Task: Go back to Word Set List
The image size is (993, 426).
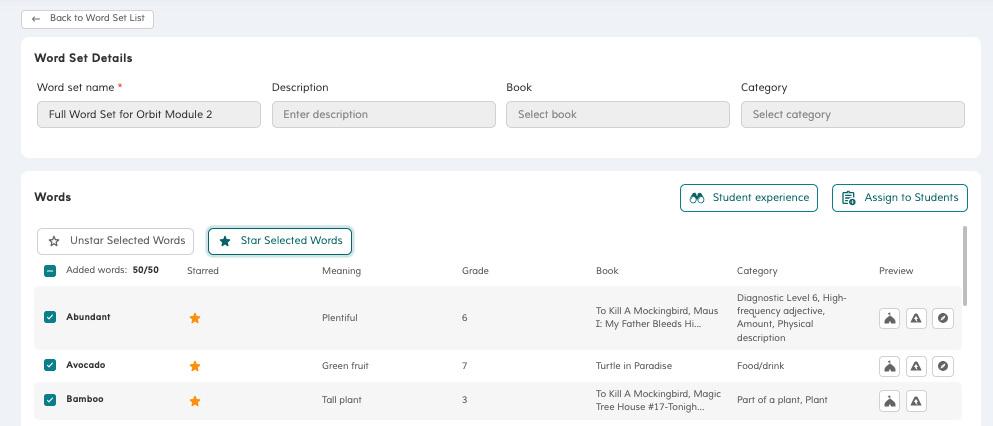Action: (x=88, y=18)
